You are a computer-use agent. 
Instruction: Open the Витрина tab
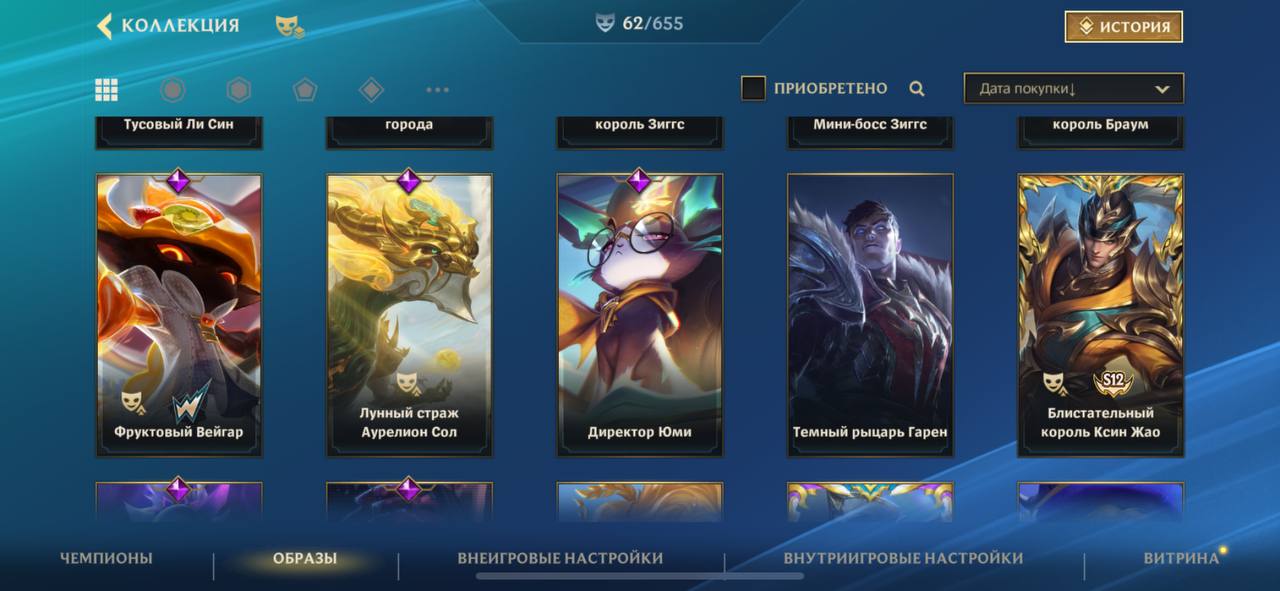pyautogui.click(x=1182, y=558)
